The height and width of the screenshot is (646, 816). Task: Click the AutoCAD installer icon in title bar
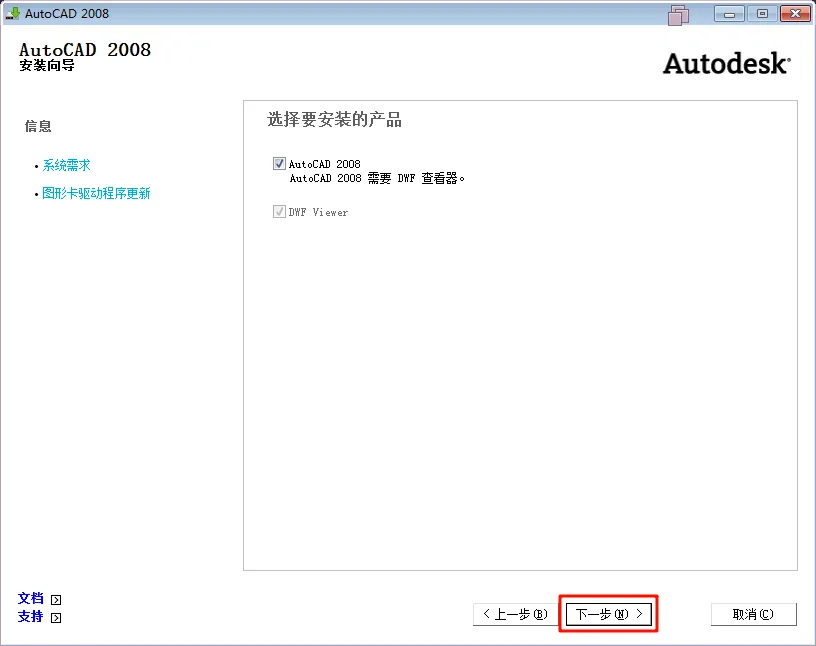12,14
